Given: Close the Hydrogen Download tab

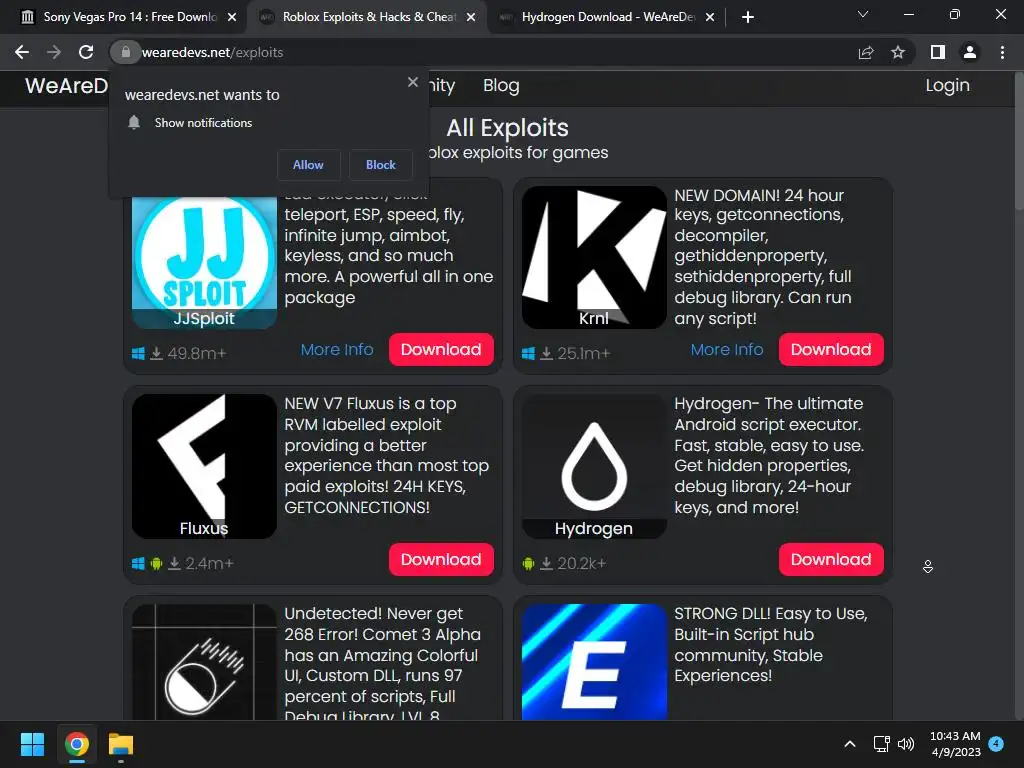Looking at the screenshot, I should 711,17.
